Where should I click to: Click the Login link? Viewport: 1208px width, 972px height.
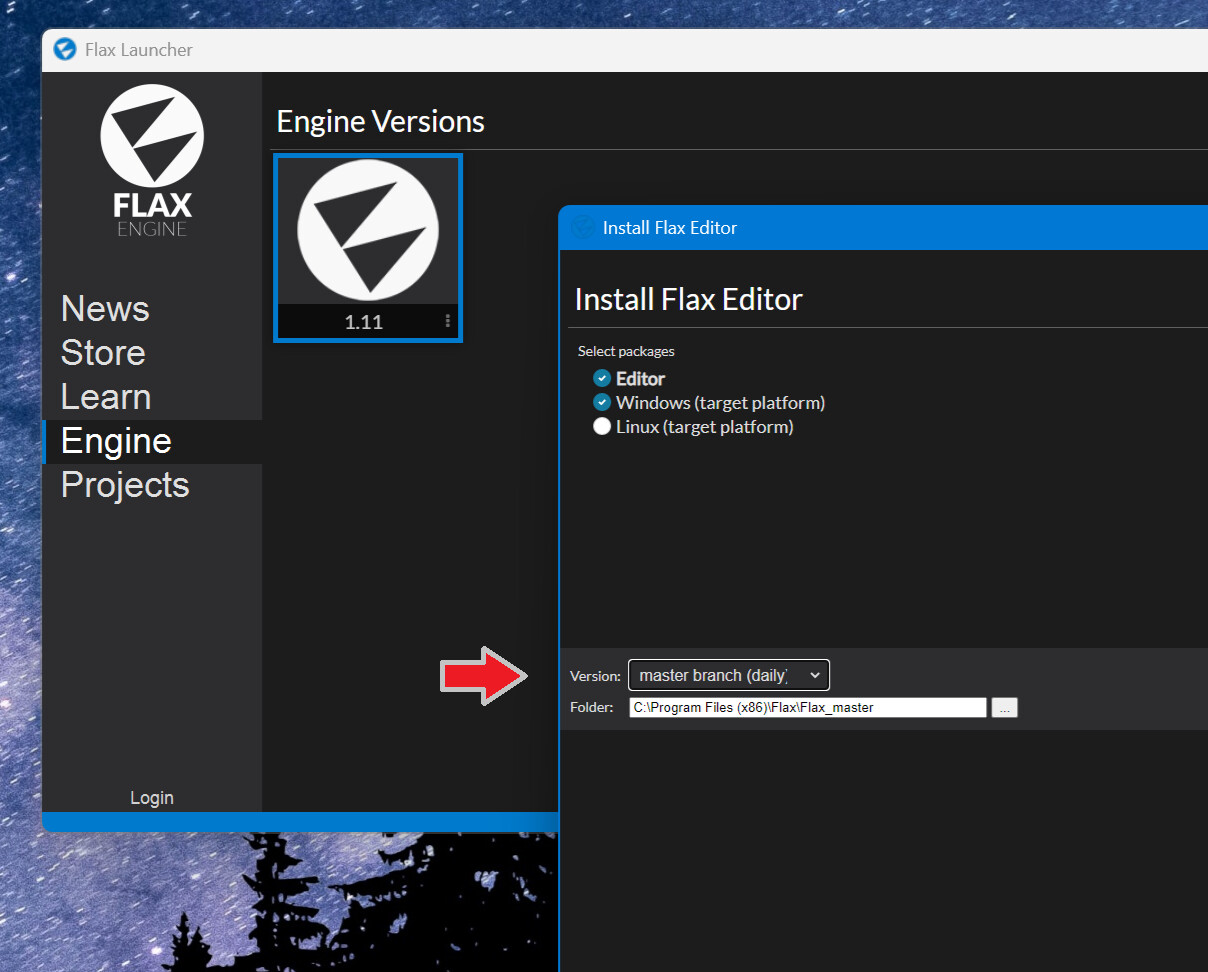pyautogui.click(x=152, y=798)
